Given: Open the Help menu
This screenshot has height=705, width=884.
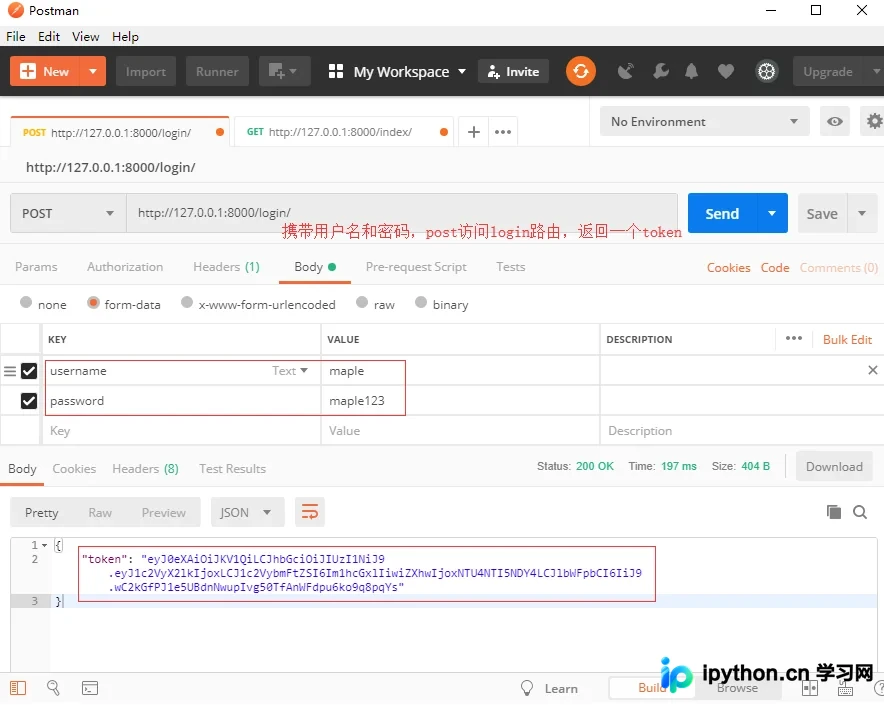Looking at the screenshot, I should [x=125, y=37].
